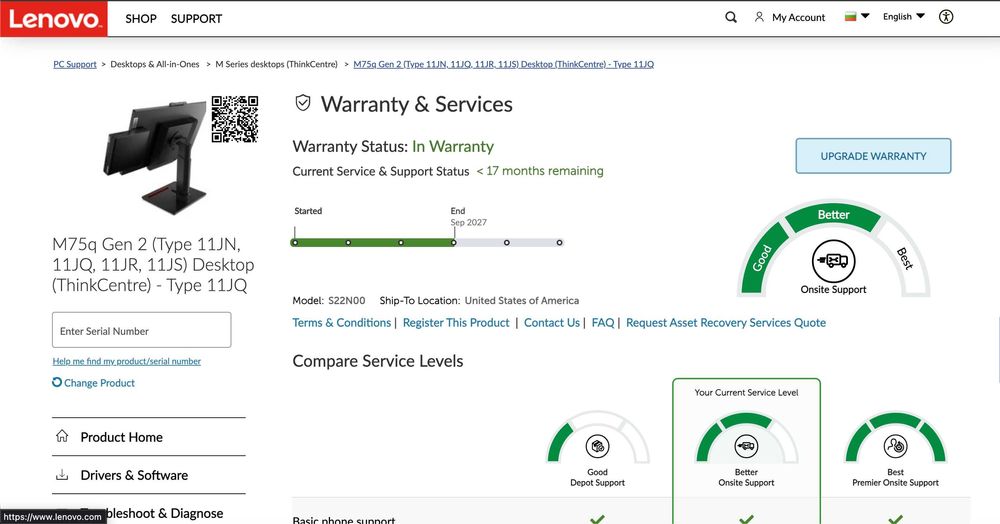Click the Change Product refresh icon

[57, 382]
